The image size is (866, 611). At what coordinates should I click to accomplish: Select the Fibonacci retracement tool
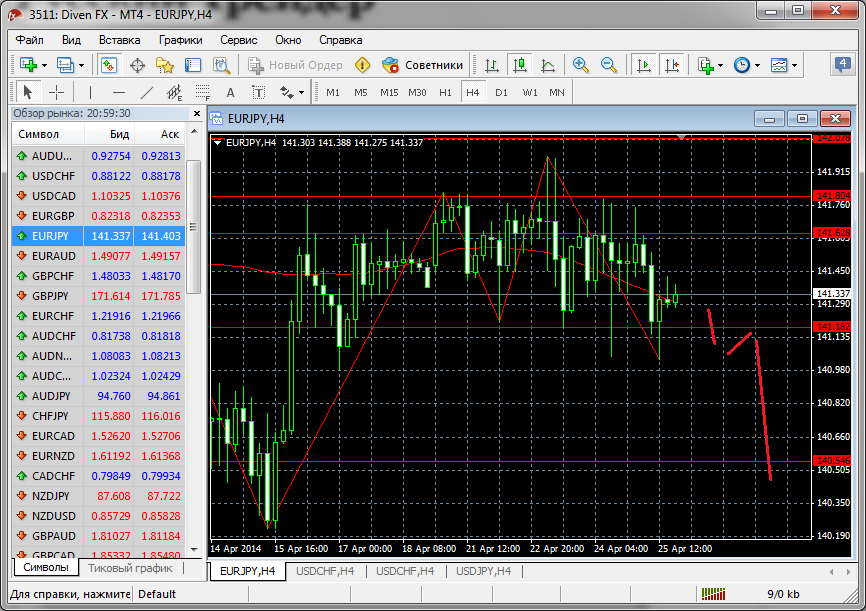pos(203,92)
